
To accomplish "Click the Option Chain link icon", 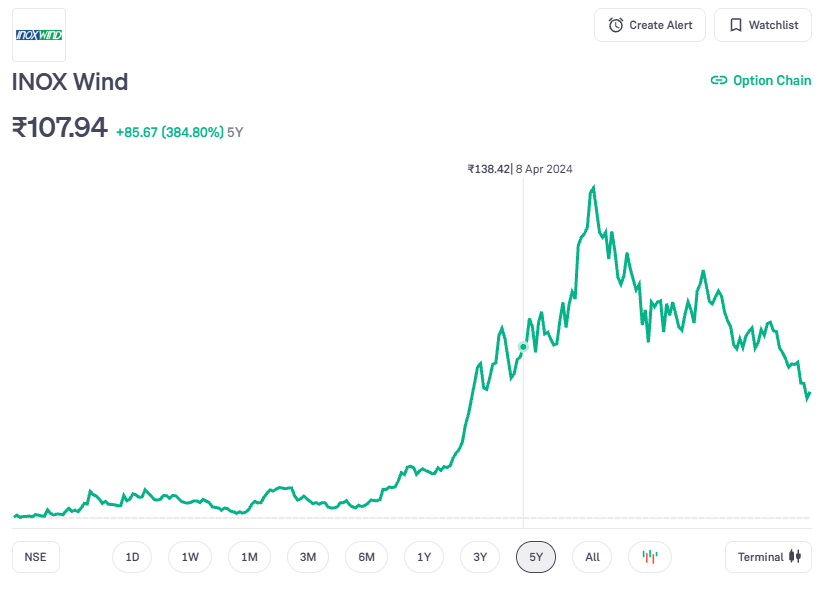I will 718,81.
